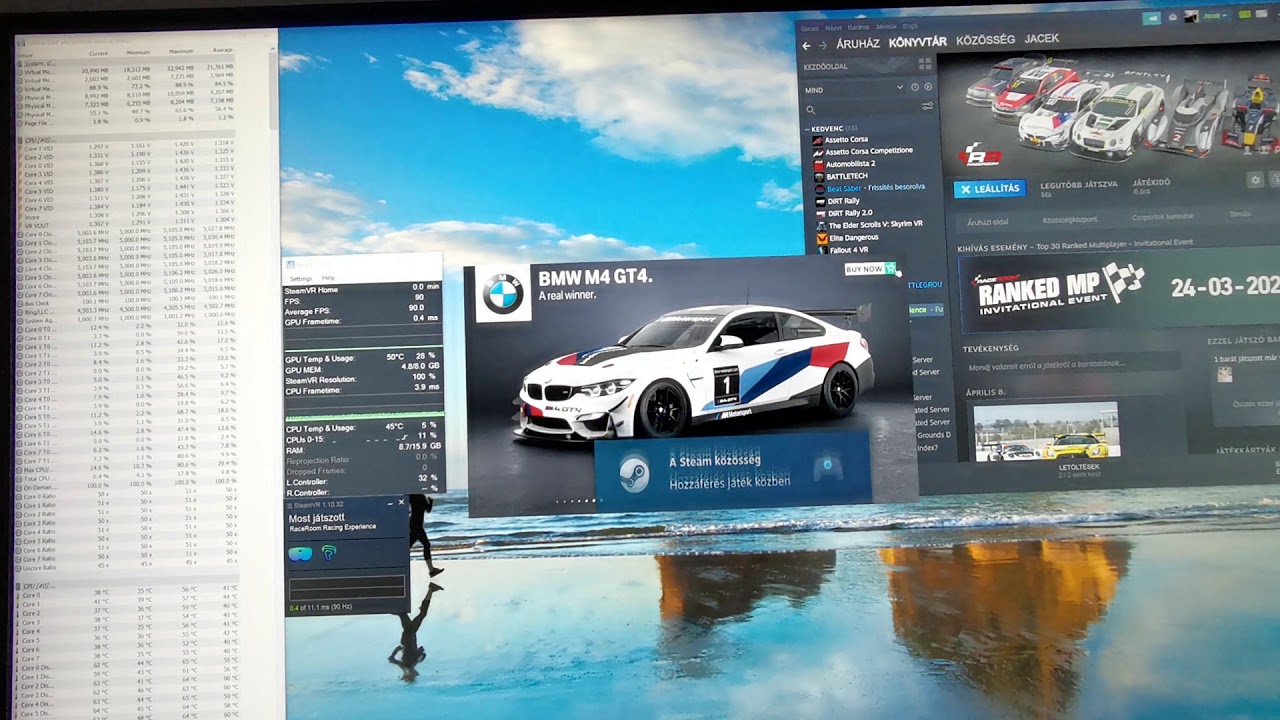Open the Ranked MP Invitational Event banner
1280x720 pixels.
pyautogui.click(x=1118, y=292)
